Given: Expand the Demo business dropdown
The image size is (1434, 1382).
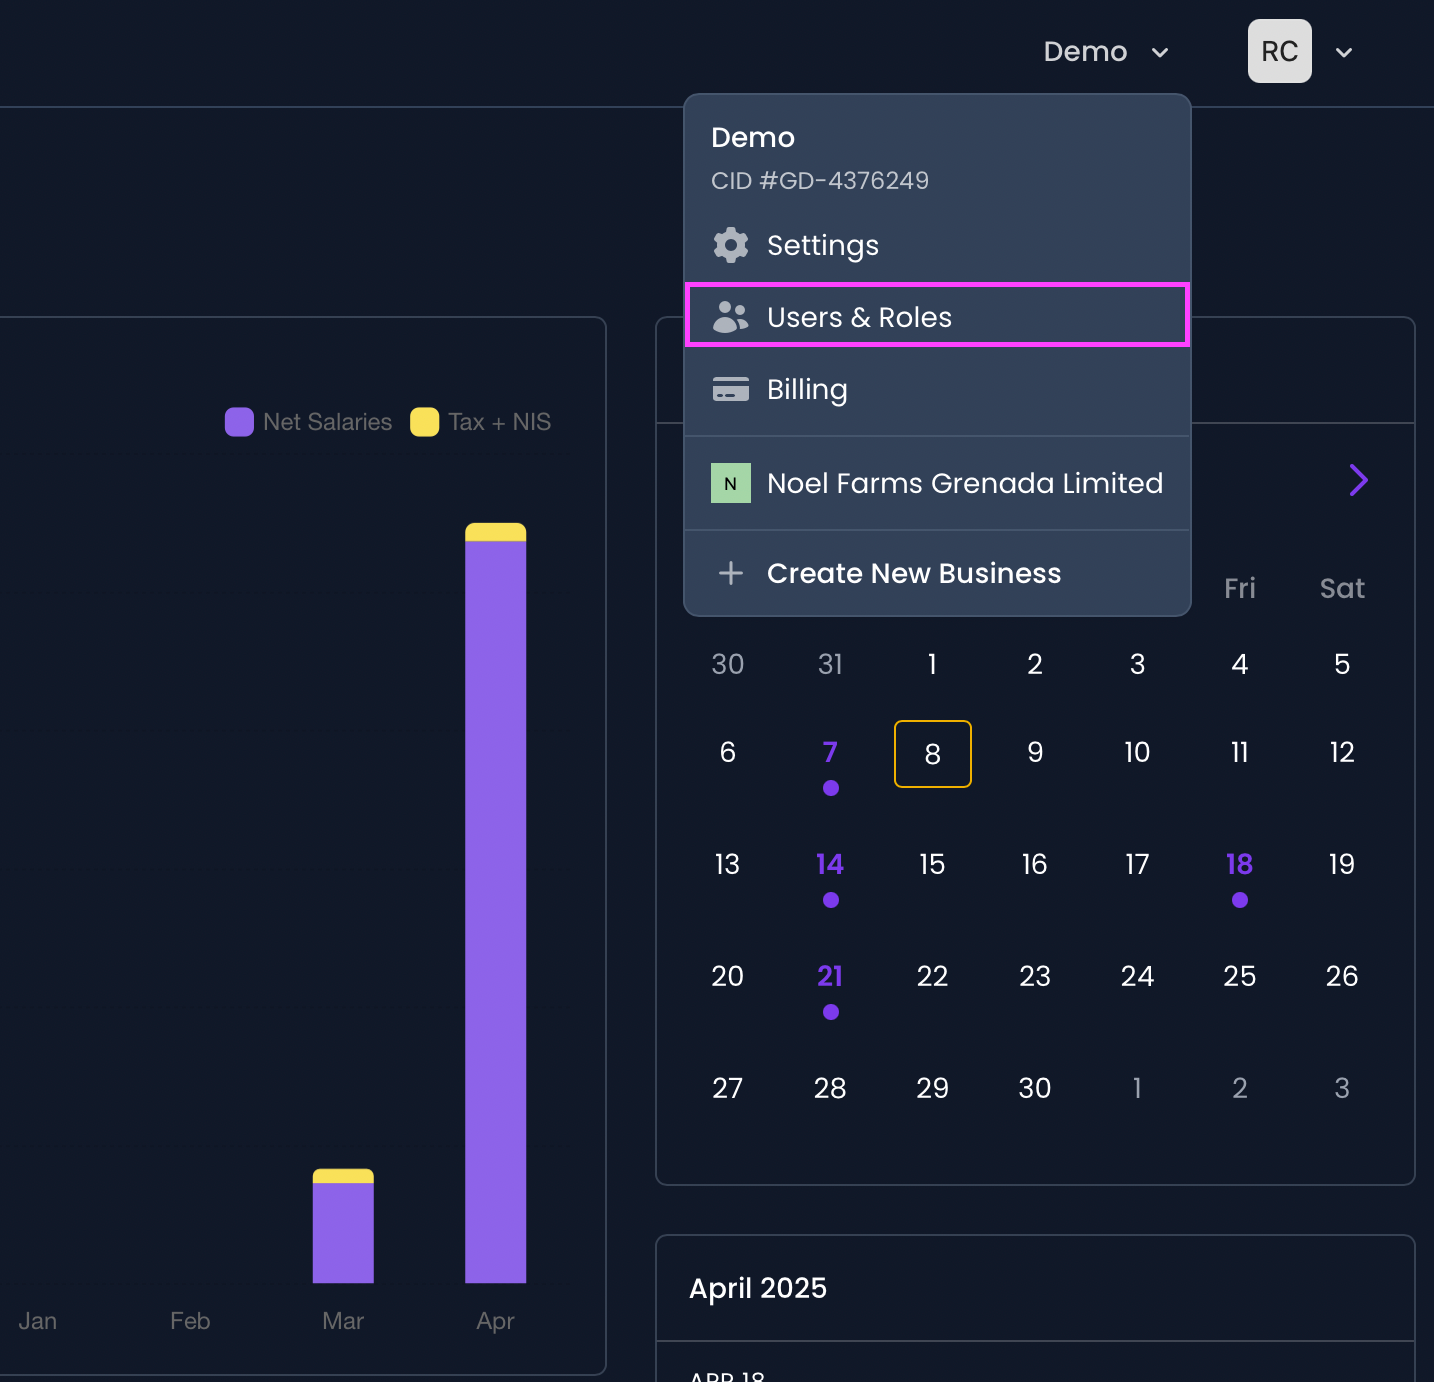Looking at the screenshot, I should pos(1106,52).
